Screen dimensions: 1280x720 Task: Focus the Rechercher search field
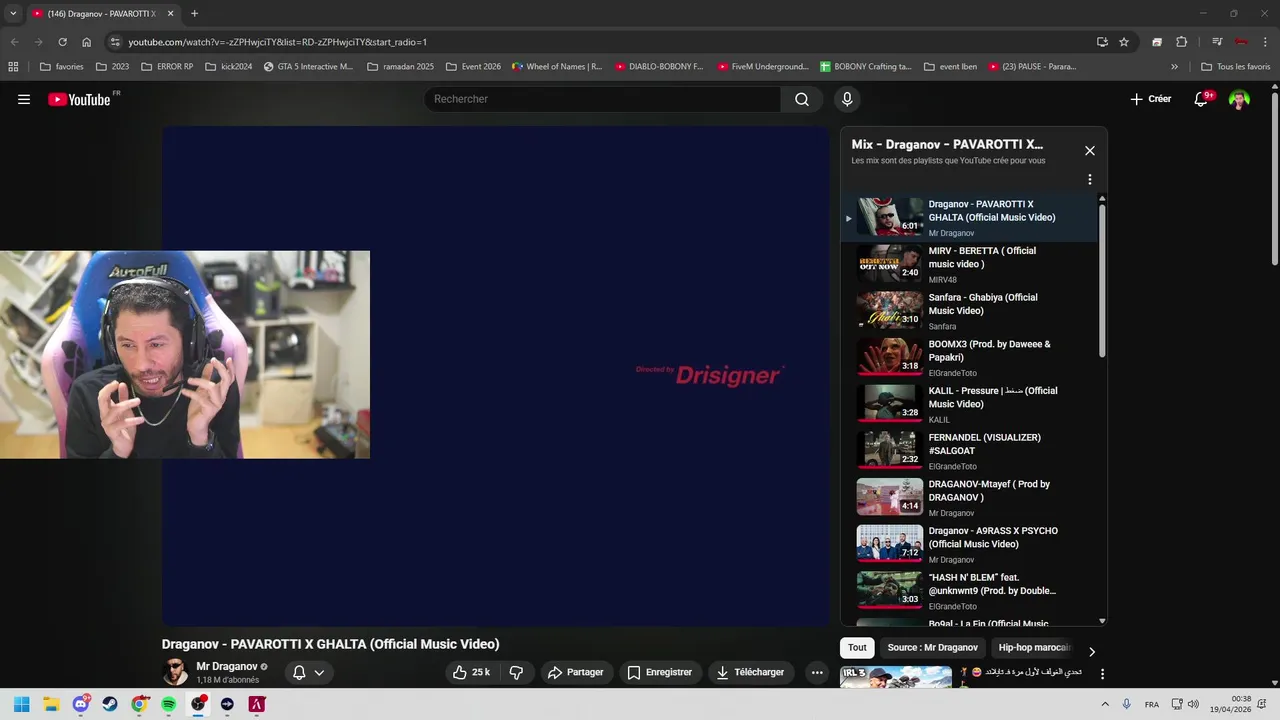click(x=602, y=99)
